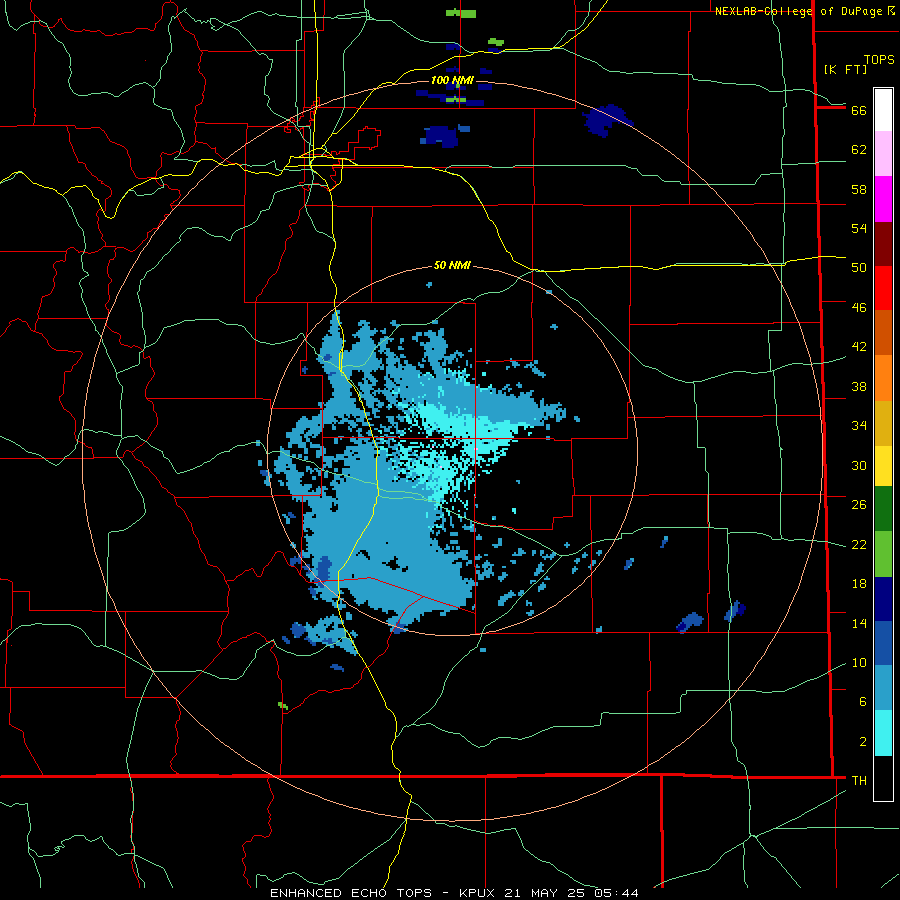Click 'ENHANCED ECHO TOPS' product title
Screen dimensions: 900x900
click(x=350, y=893)
